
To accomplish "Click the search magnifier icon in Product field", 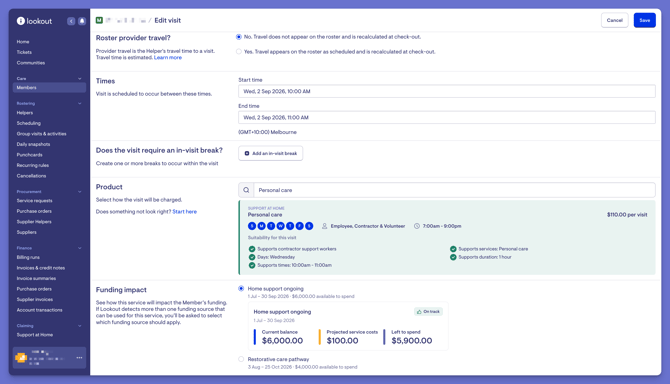I will coord(246,190).
